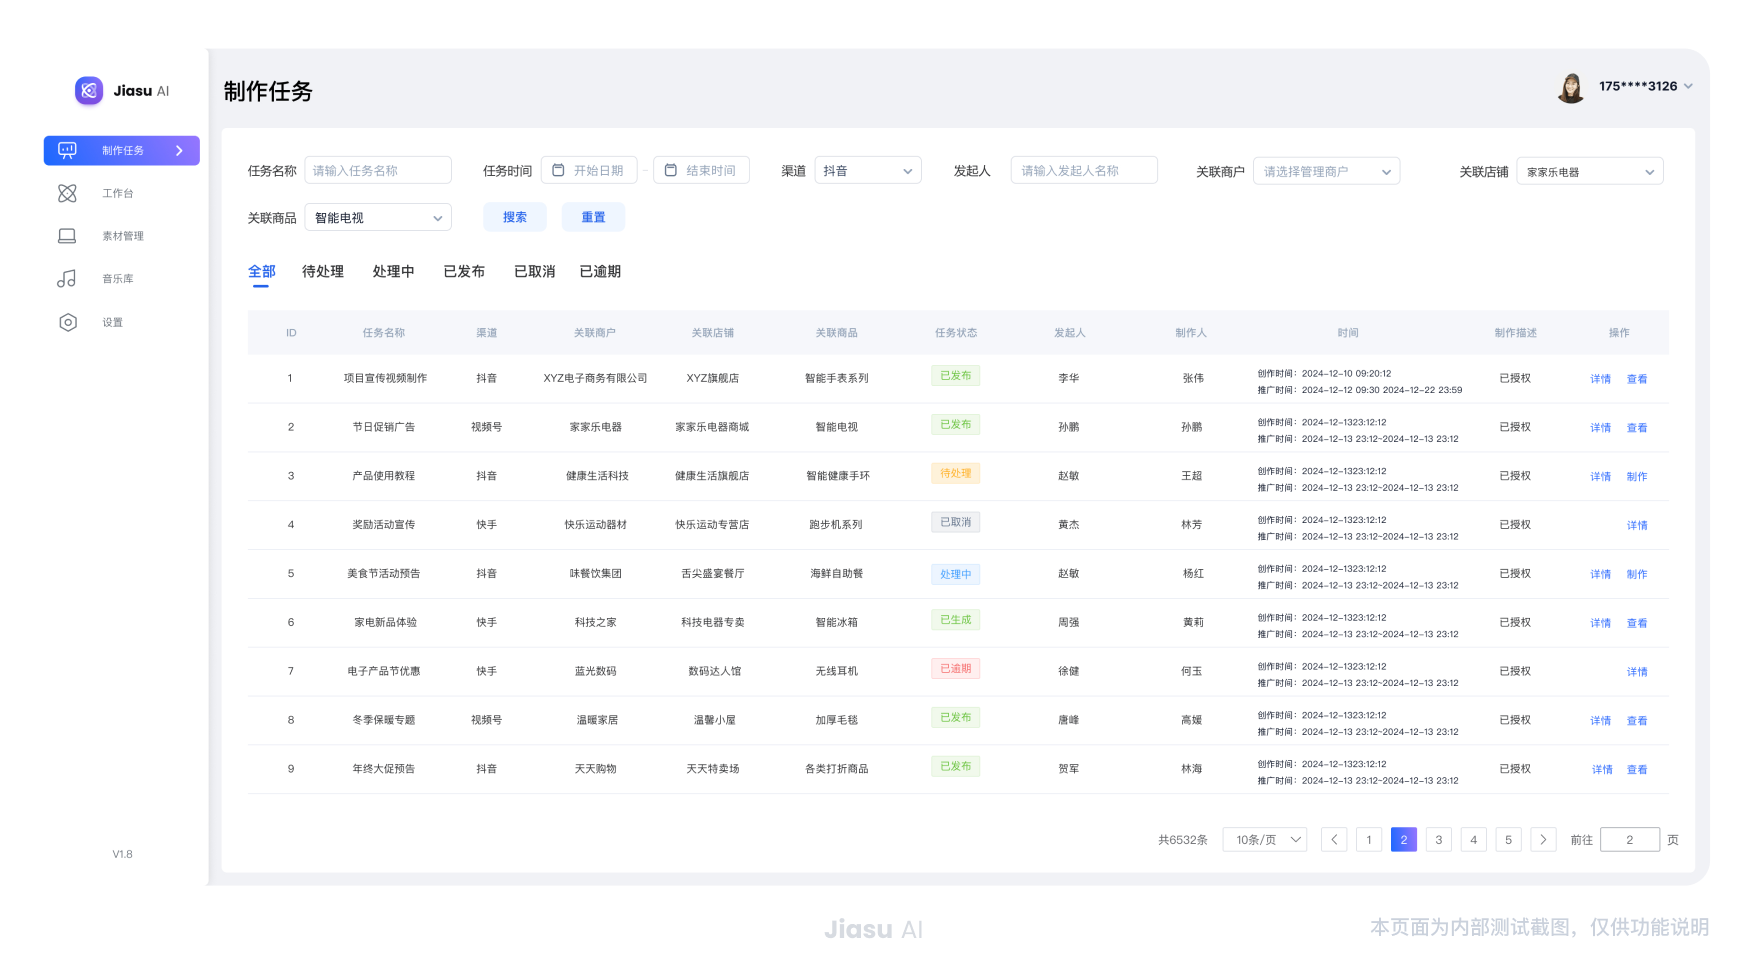Go to next page arrow

pyautogui.click(x=1543, y=840)
